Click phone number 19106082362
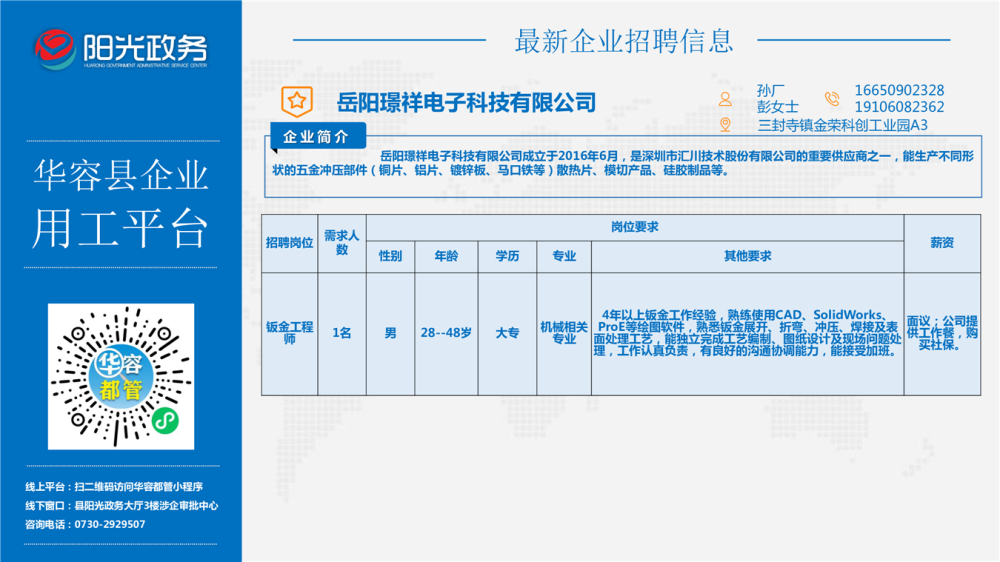 pyautogui.click(x=899, y=107)
